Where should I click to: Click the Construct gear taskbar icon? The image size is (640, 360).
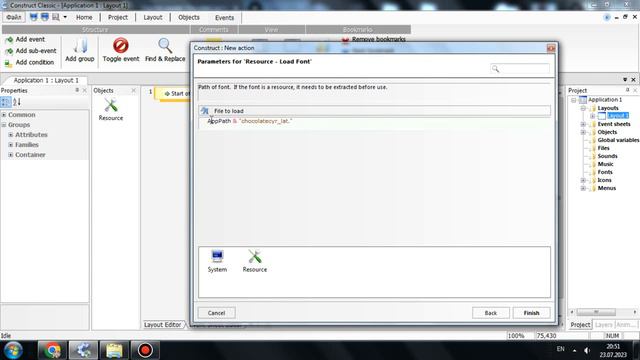(83, 350)
